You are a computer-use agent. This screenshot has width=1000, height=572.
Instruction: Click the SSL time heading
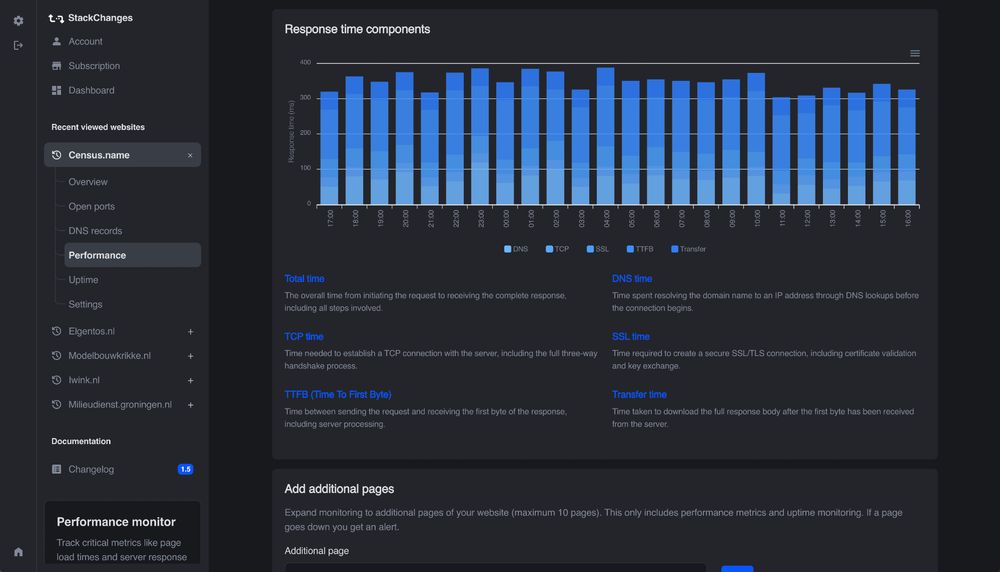pos(631,337)
